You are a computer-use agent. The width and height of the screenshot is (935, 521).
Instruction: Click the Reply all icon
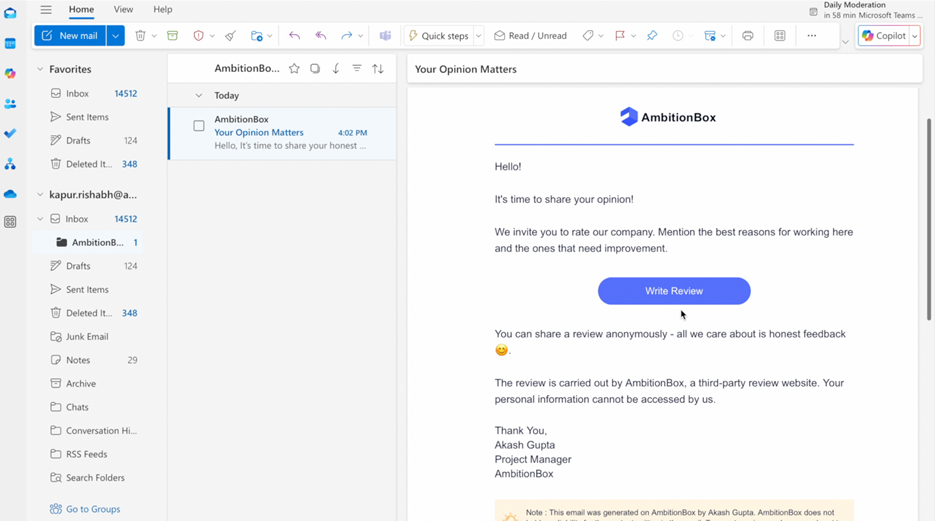pos(321,36)
